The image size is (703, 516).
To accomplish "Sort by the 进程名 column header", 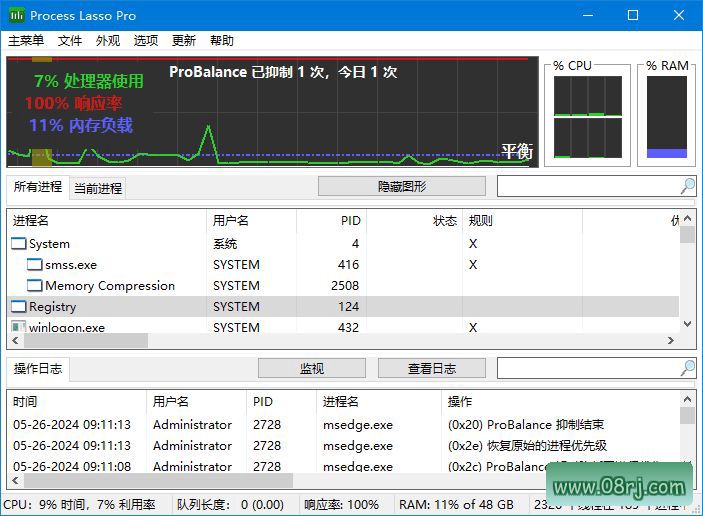I will tap(107, 221).
